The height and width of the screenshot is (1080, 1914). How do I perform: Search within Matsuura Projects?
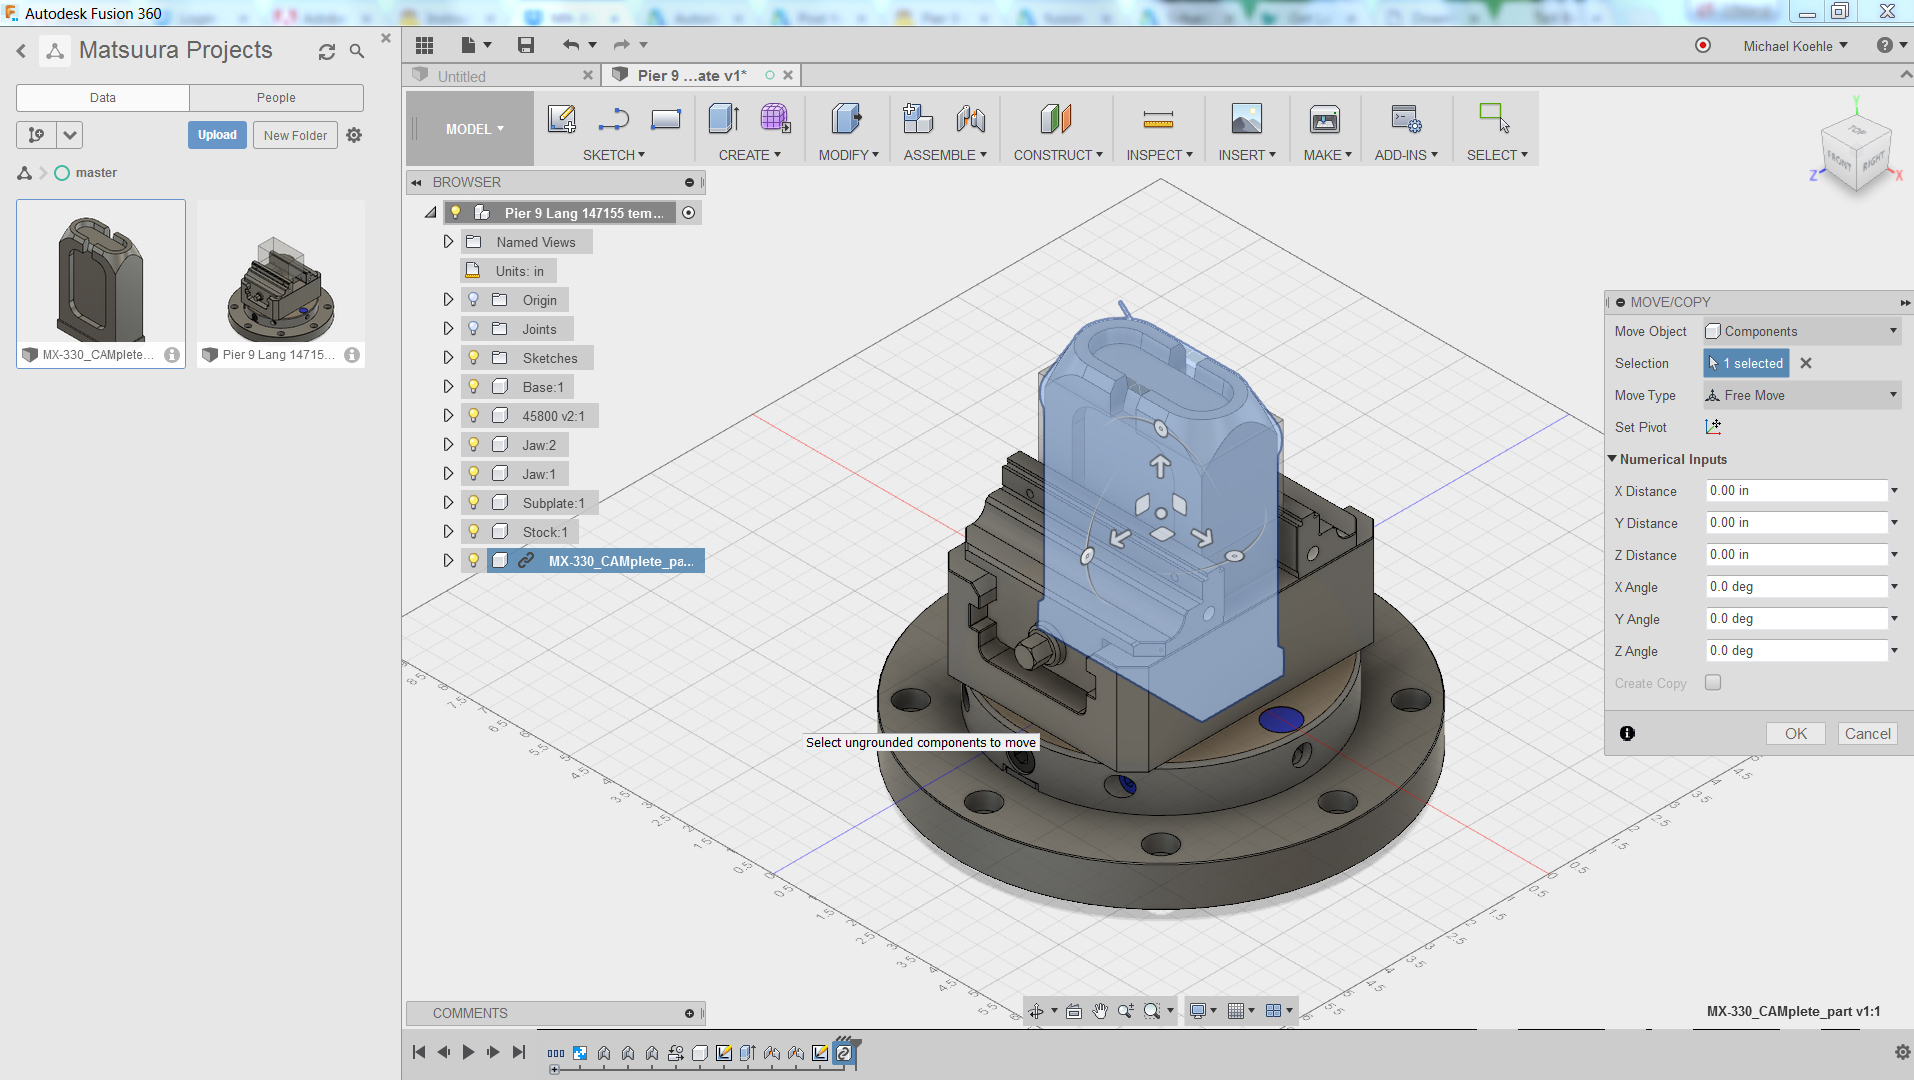[357, 51]
